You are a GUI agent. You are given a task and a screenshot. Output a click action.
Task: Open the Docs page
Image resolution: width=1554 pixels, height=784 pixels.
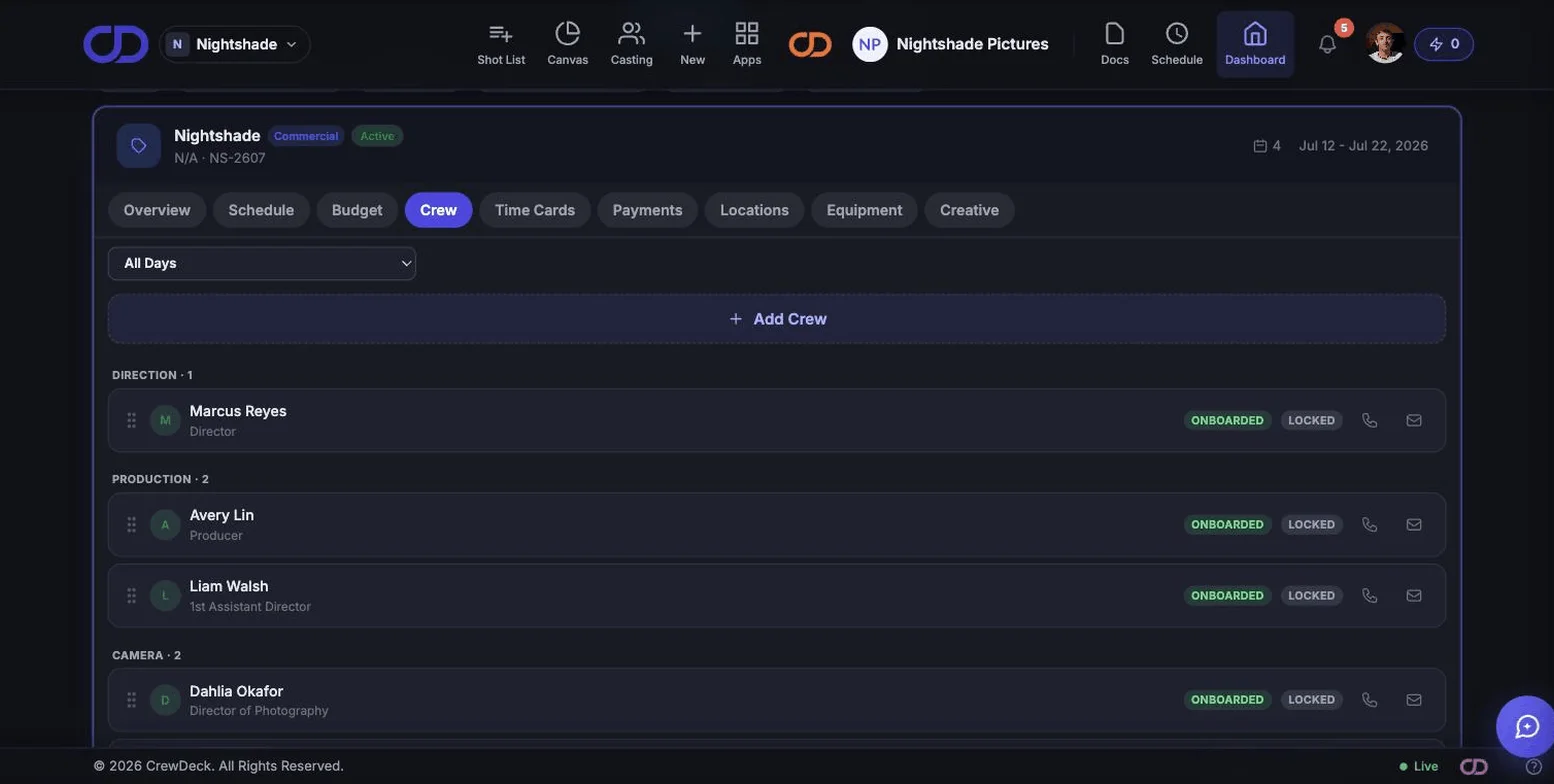[x=1115, y=44]
